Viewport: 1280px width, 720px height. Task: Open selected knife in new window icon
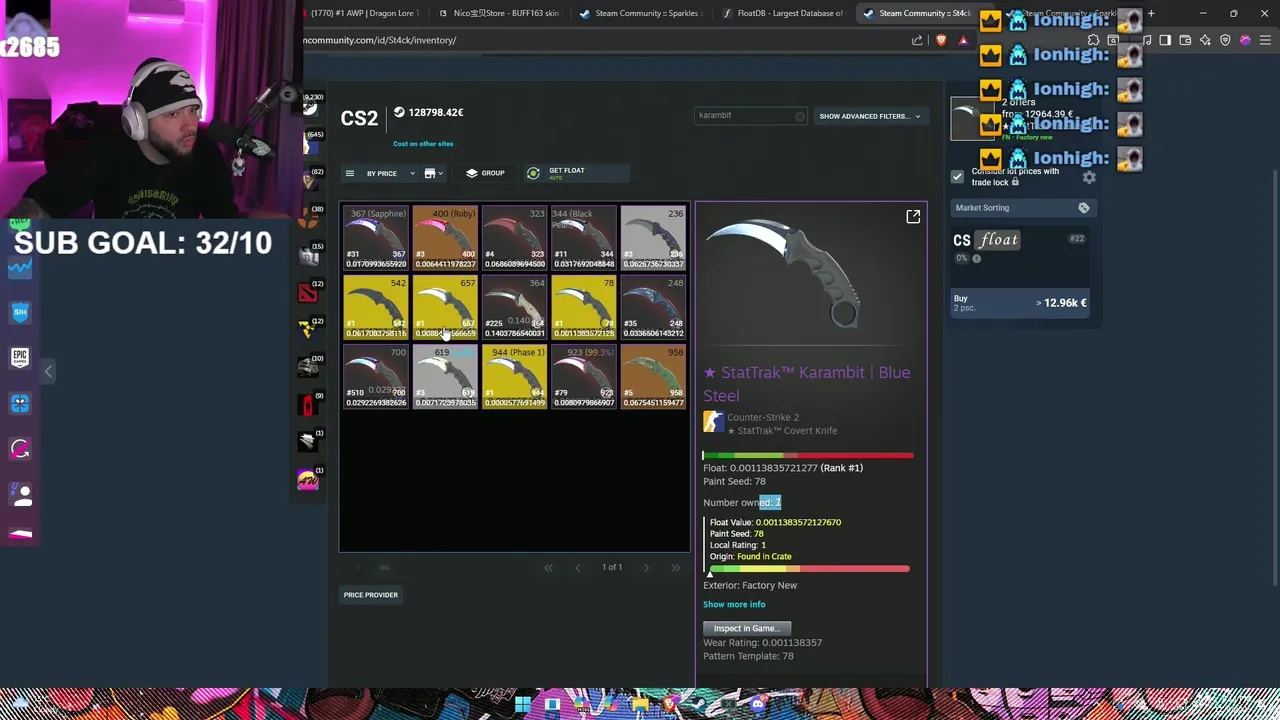point(913,216)
